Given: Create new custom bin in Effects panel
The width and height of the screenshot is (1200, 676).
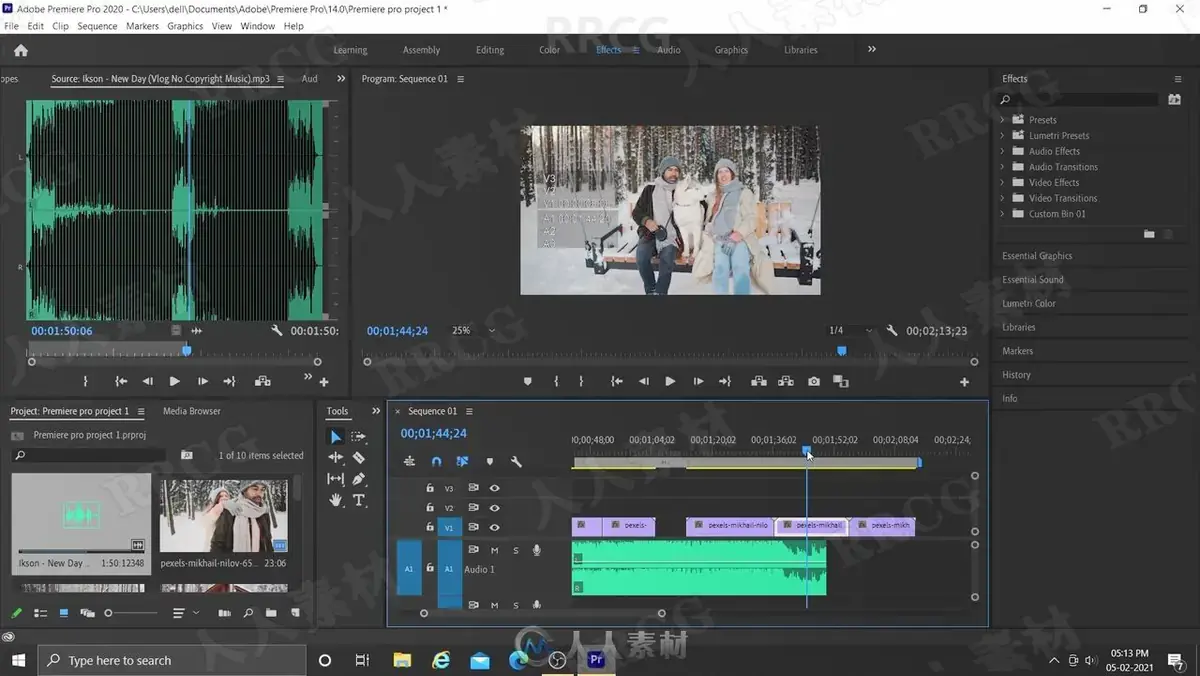Looking at the screenshot, I should point(1149,234).
